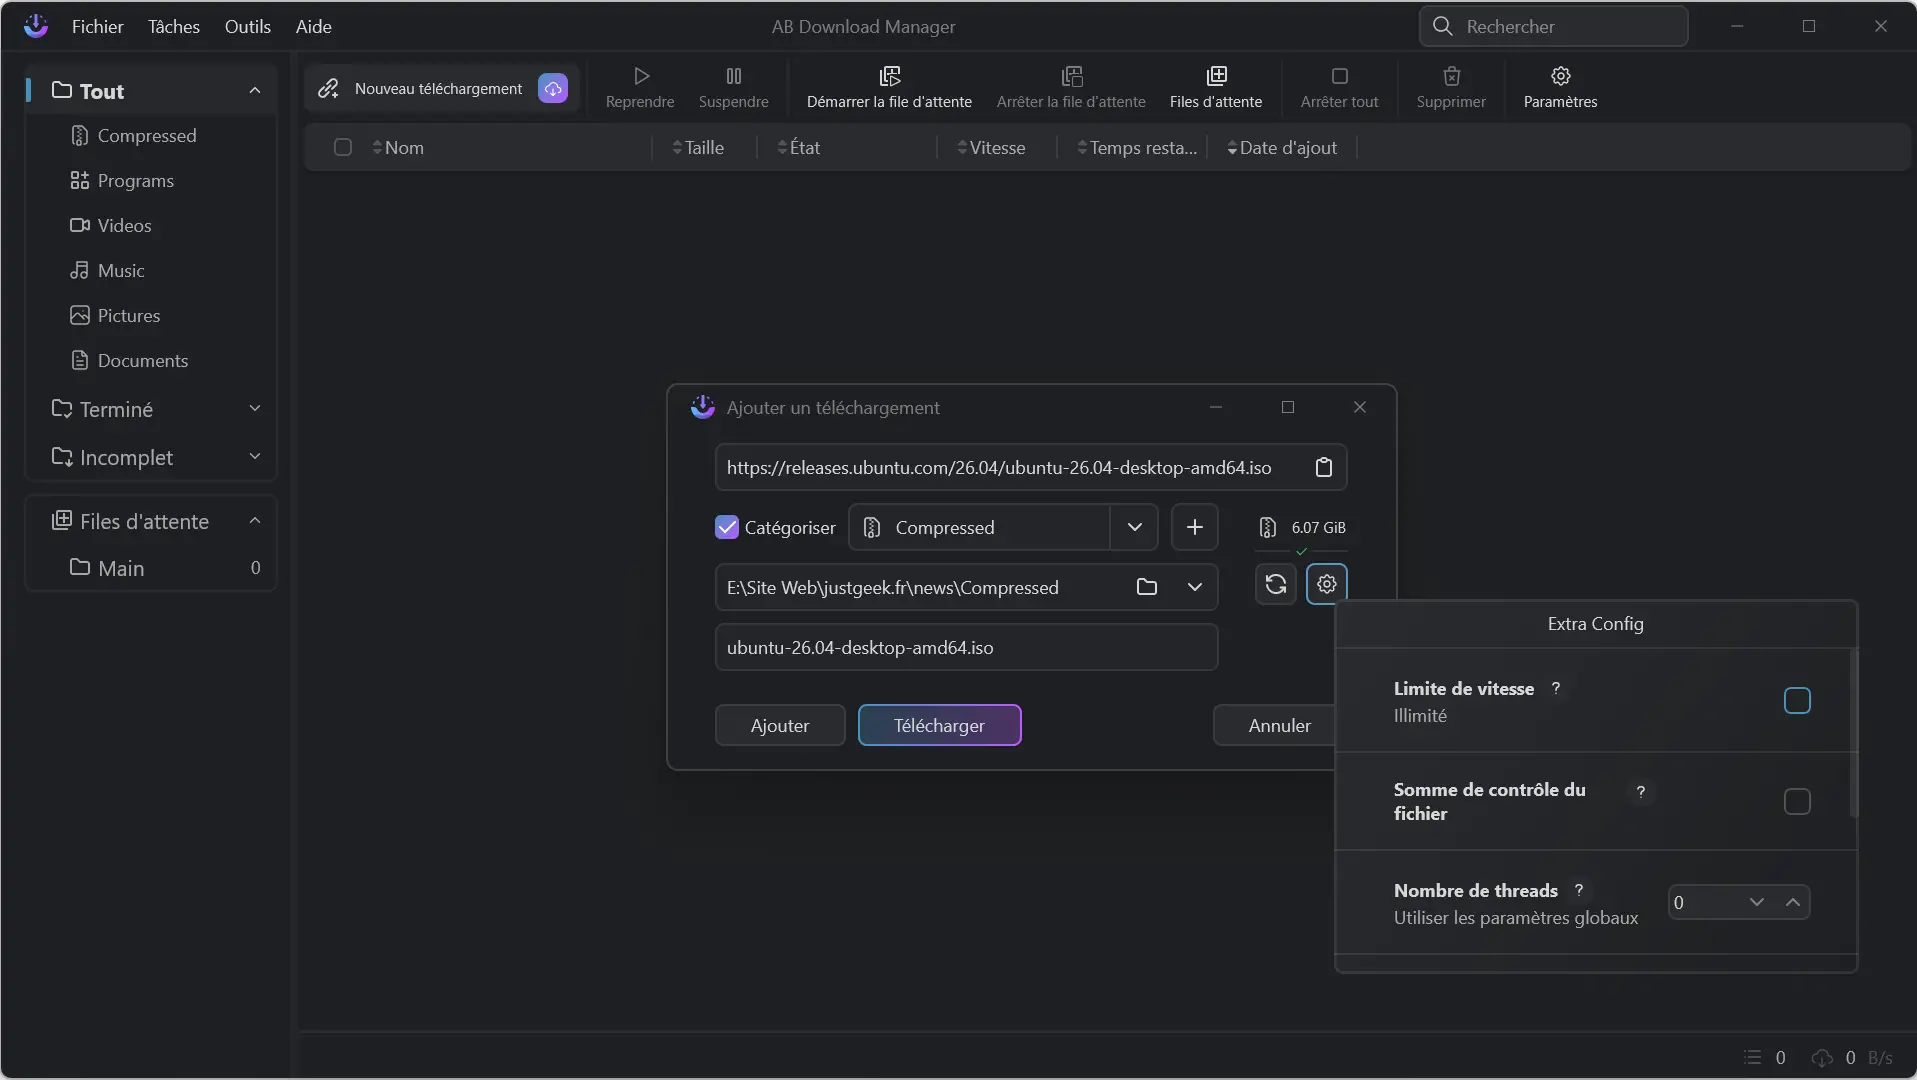1917x1080 pixels.
Task: Toggle the Extra Config gear button
Action: [1327, 584]
